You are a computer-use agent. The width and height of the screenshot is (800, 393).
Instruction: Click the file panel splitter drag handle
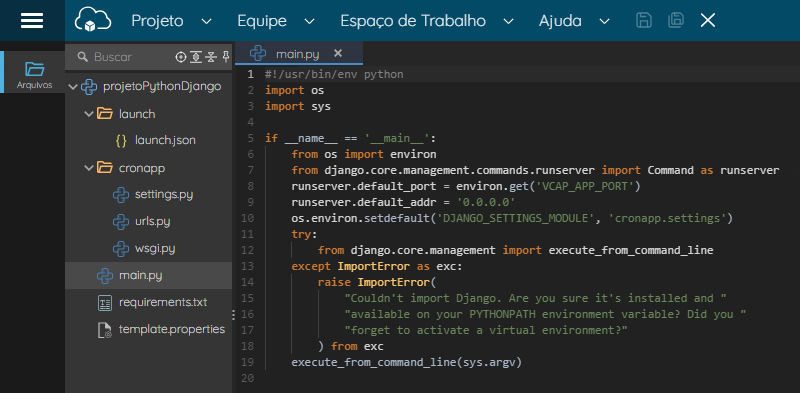(234, 315)
